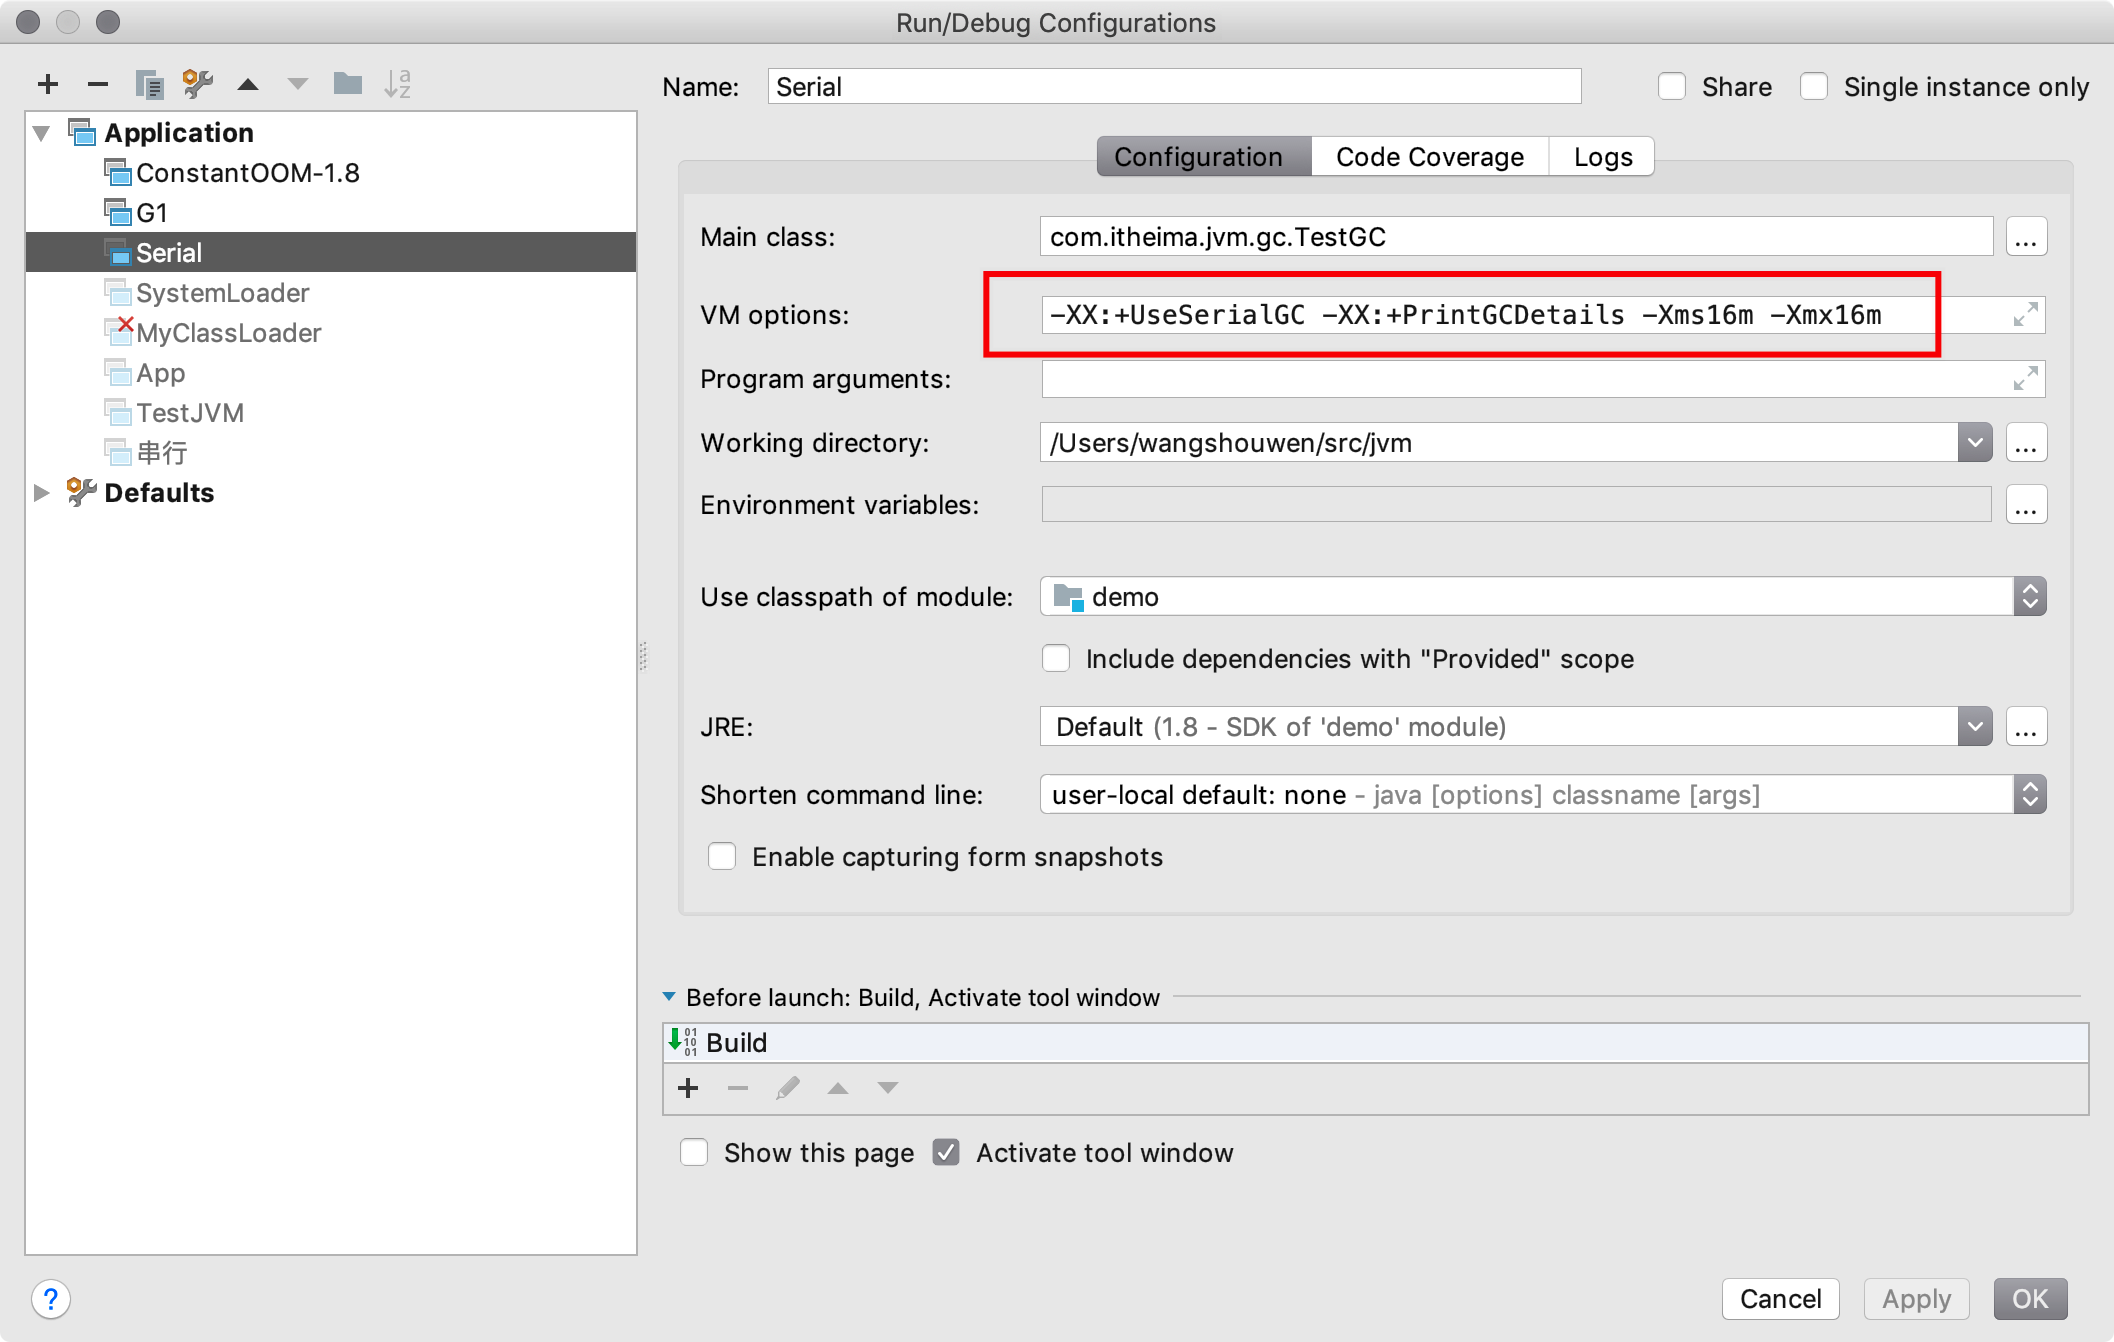Open the Shorten command line dropdown

(2029, 795)
